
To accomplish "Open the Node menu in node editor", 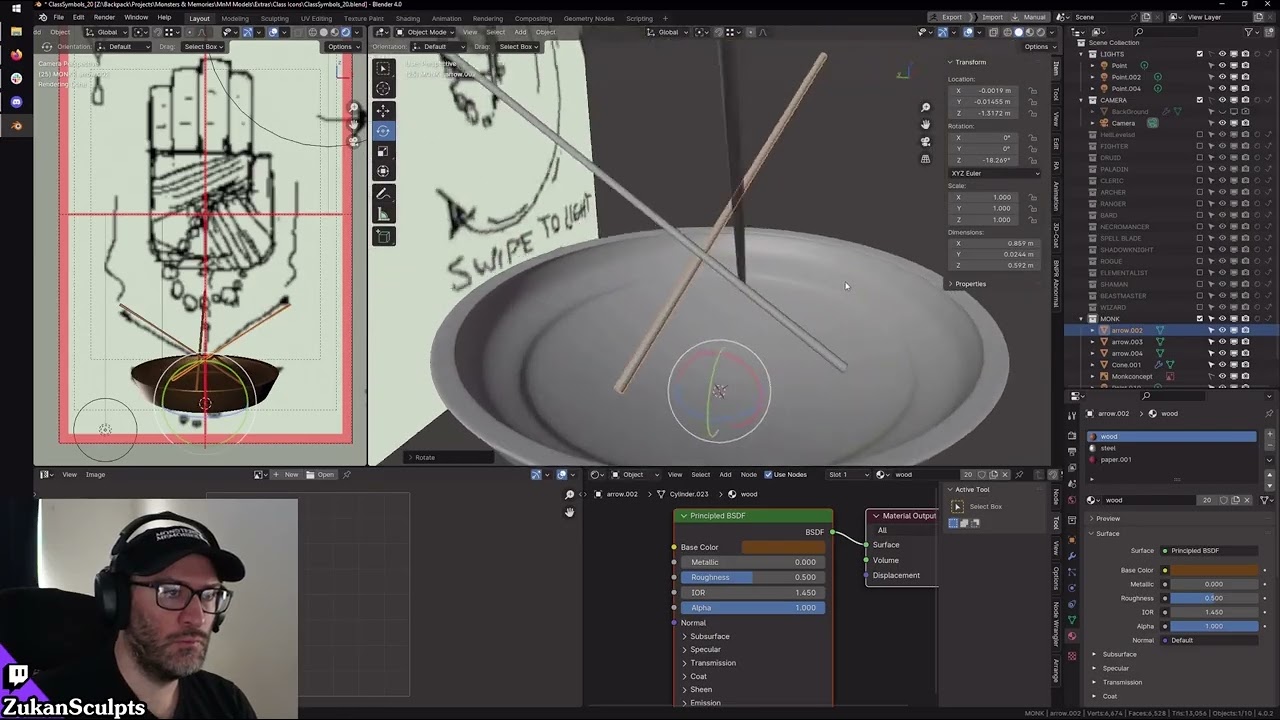I will pos(748,474).
